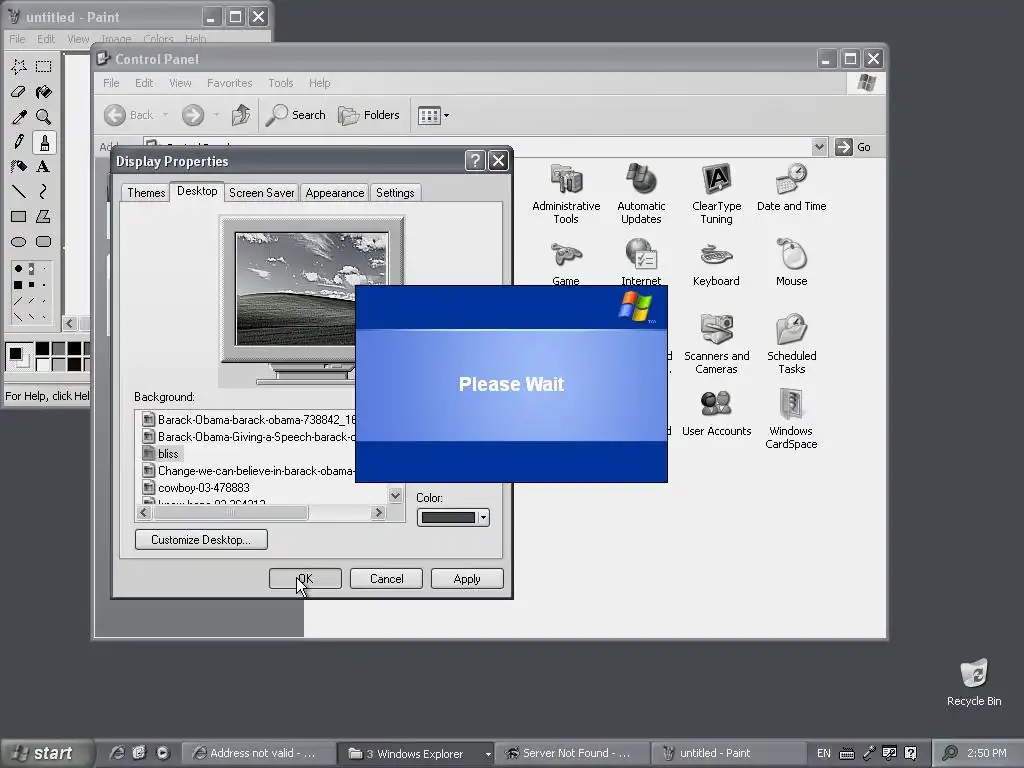The height and width of the screenshot is (768, 1024).
Task: Click background list horizontal scrollbar thumb
Action: [231, 513]
